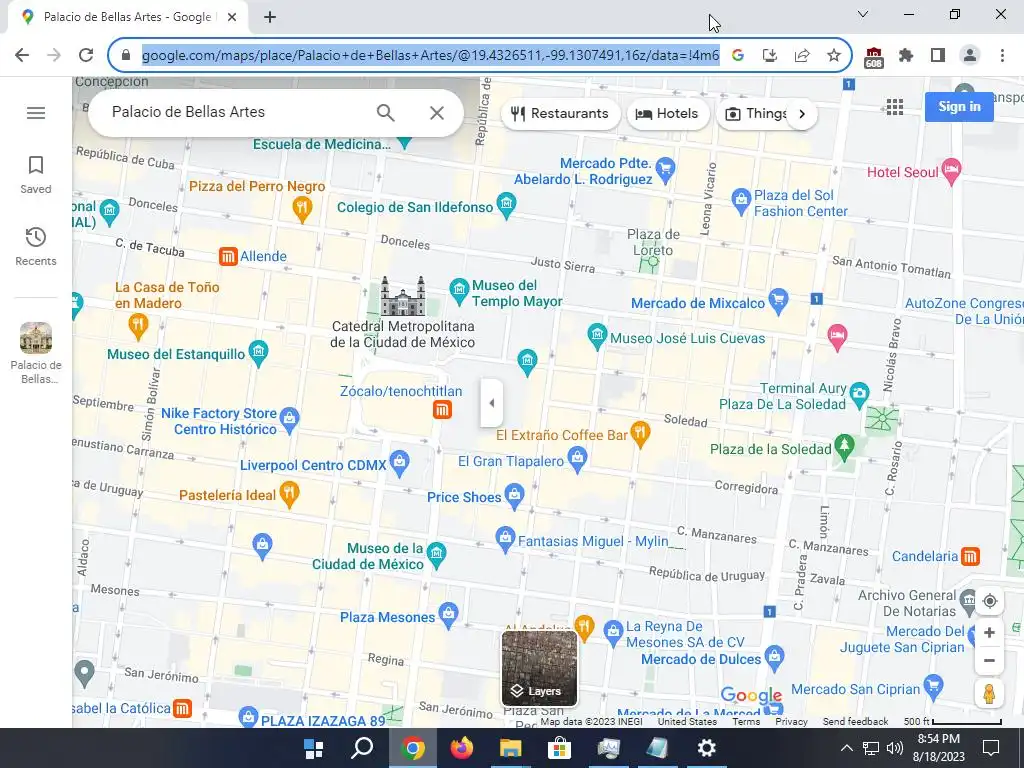The width and height of the screenshot is (1024, 768).
Task: Click the Sign in button
Action: [959, 106]
